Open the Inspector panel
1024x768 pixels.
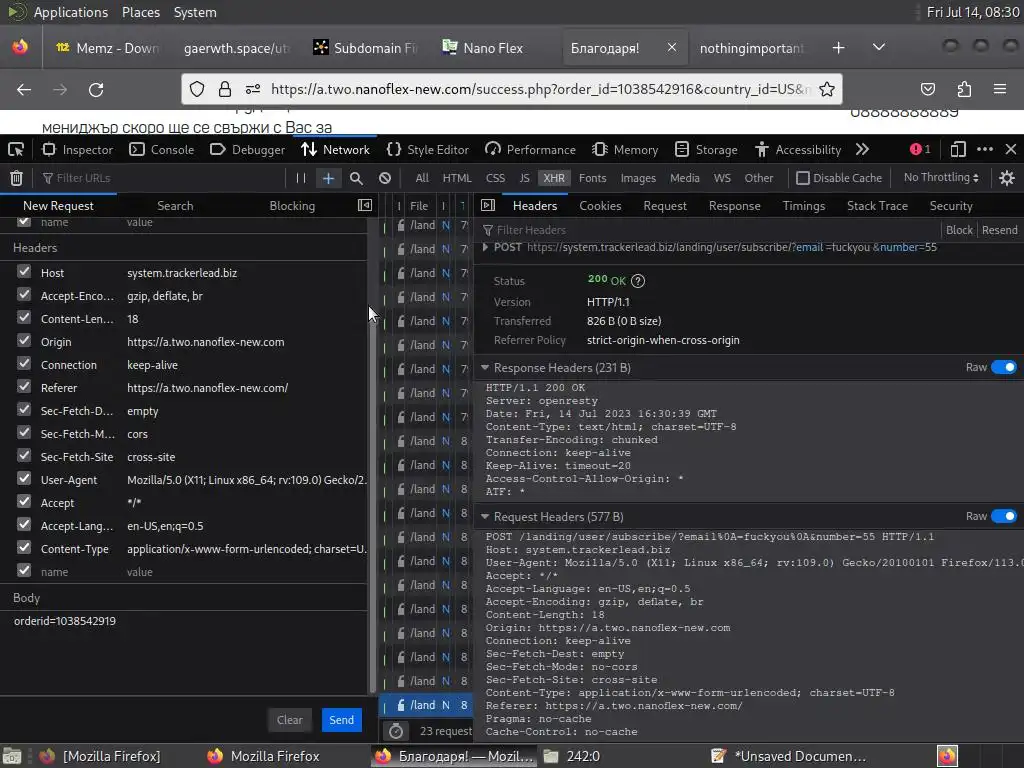pyautogui.click(x=77, y=150)
